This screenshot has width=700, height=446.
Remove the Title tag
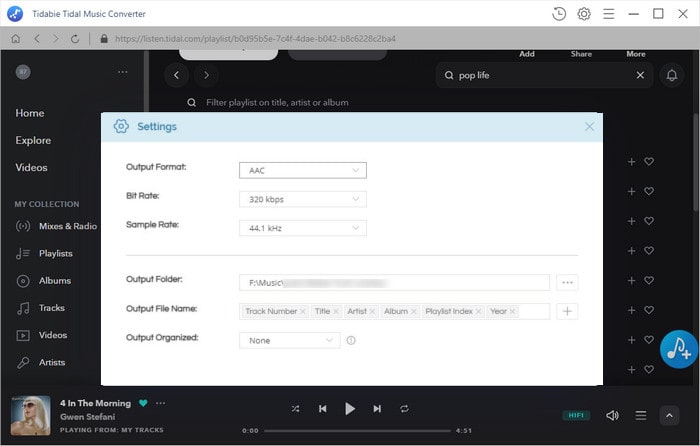click(336, 312)
